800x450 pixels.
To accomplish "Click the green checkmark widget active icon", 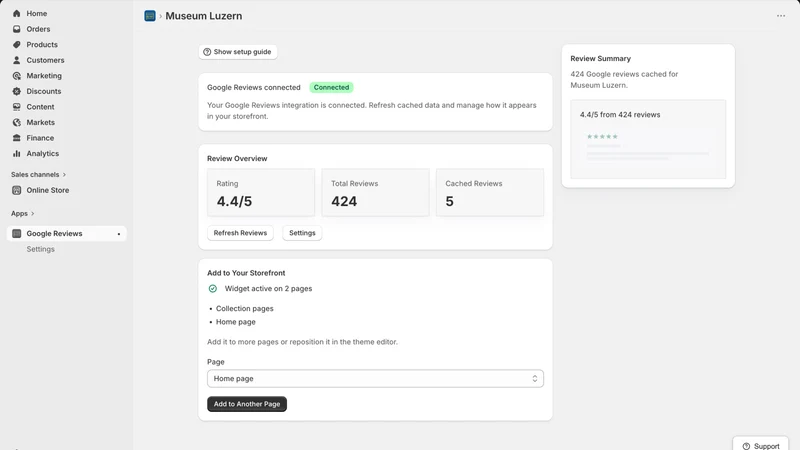I will click(213, 289).
